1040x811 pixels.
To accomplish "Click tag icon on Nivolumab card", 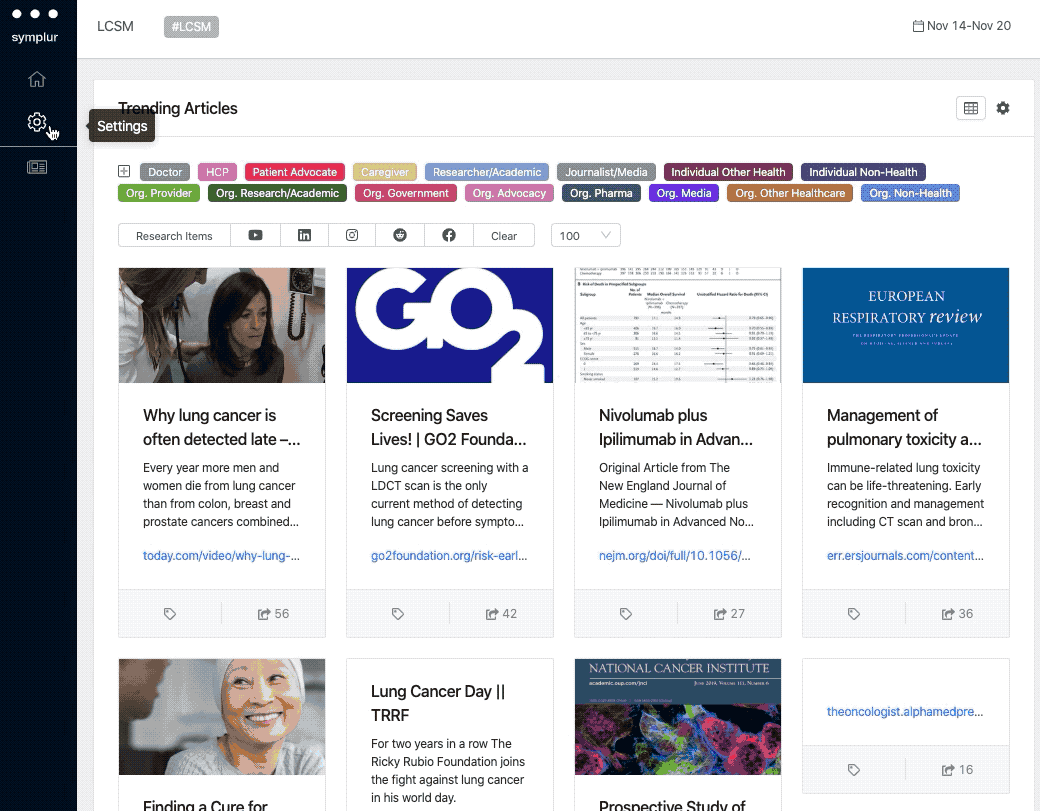I will [x=625, y=614].
